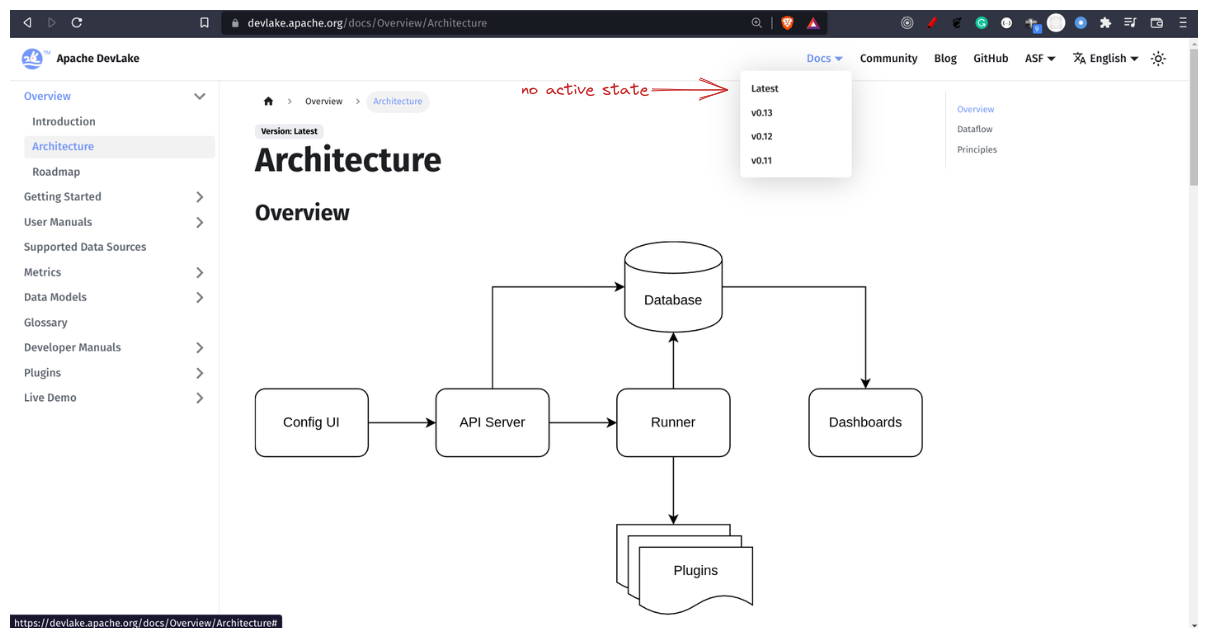Click the red marker extension icon
The height and width of the screenshot is (637, 1207).
pyautogui.click(x=931, y=22)
